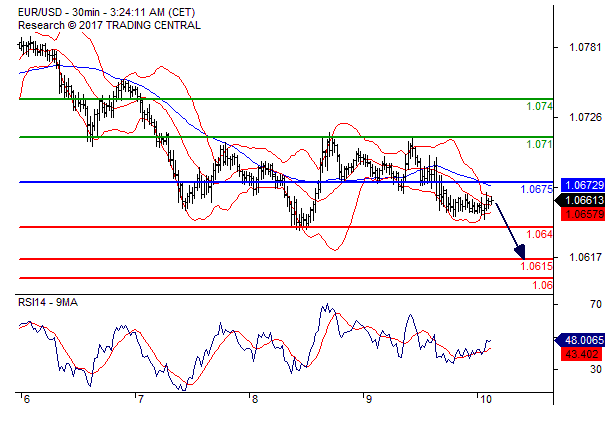This screenshot has width=612, height=421.
Task: Click the Research © 2017 TRADING CENTRAL text
Action: pos(109,25)
